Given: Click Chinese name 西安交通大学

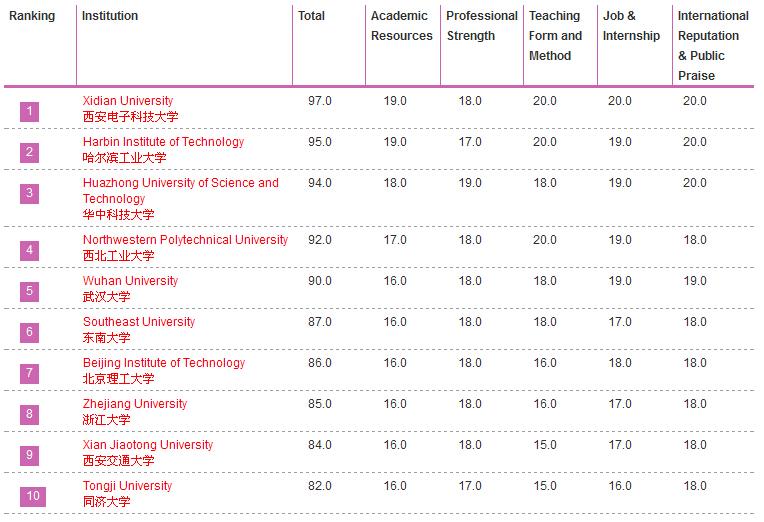Looking at the screenshot, I should point(118,460).
